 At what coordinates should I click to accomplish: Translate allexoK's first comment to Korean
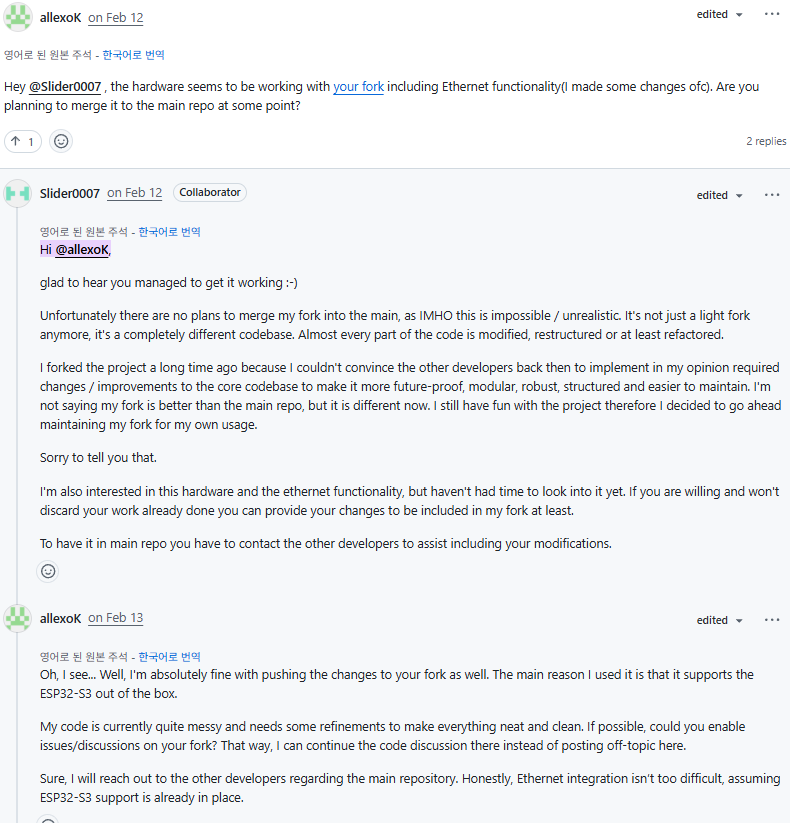pos(133,55)
